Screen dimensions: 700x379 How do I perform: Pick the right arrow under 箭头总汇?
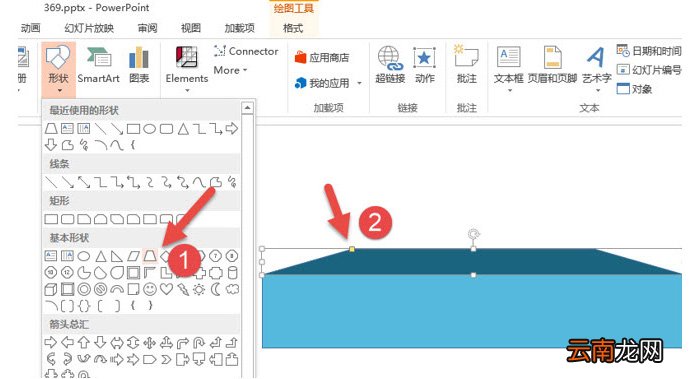pyautogui.click(x=51, y=342)
